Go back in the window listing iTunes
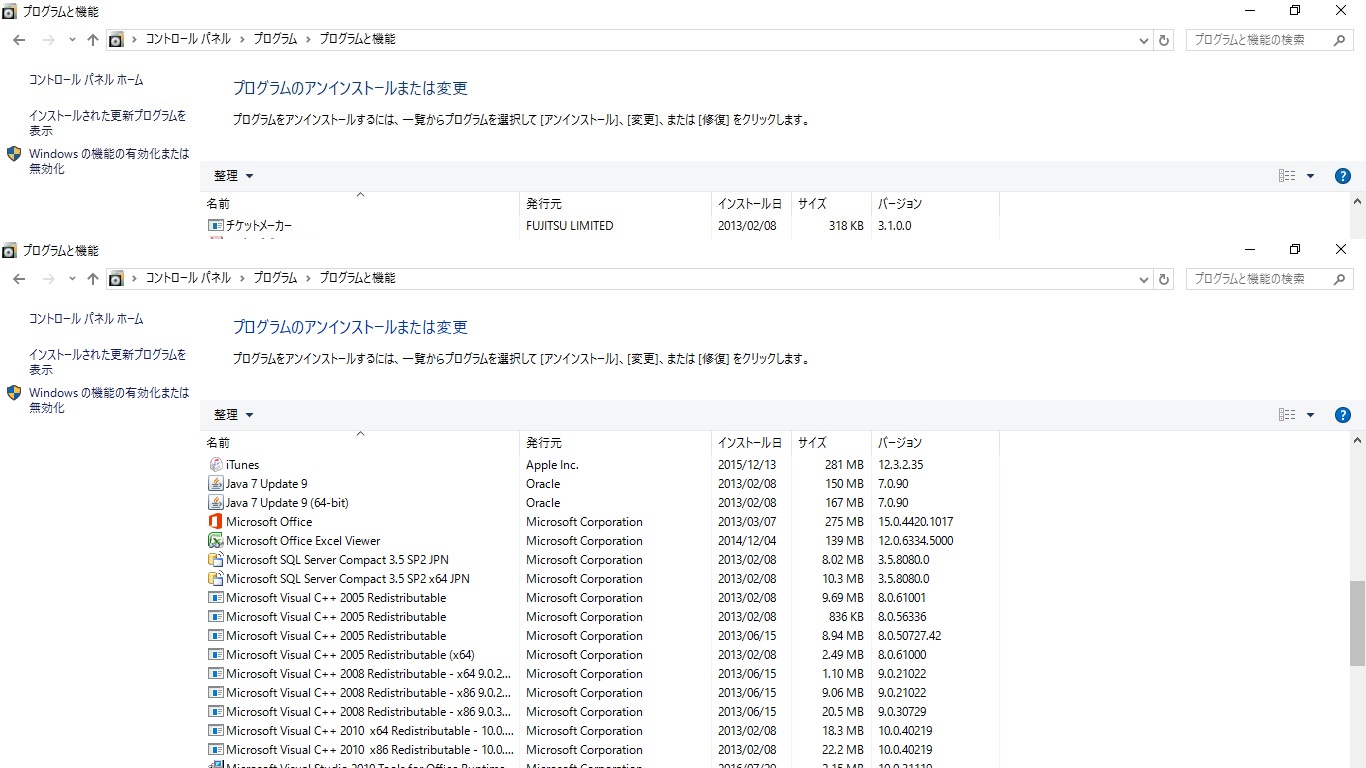This screenshot has height=768, width=1366. pyautogui.click(x=19, y=279)
